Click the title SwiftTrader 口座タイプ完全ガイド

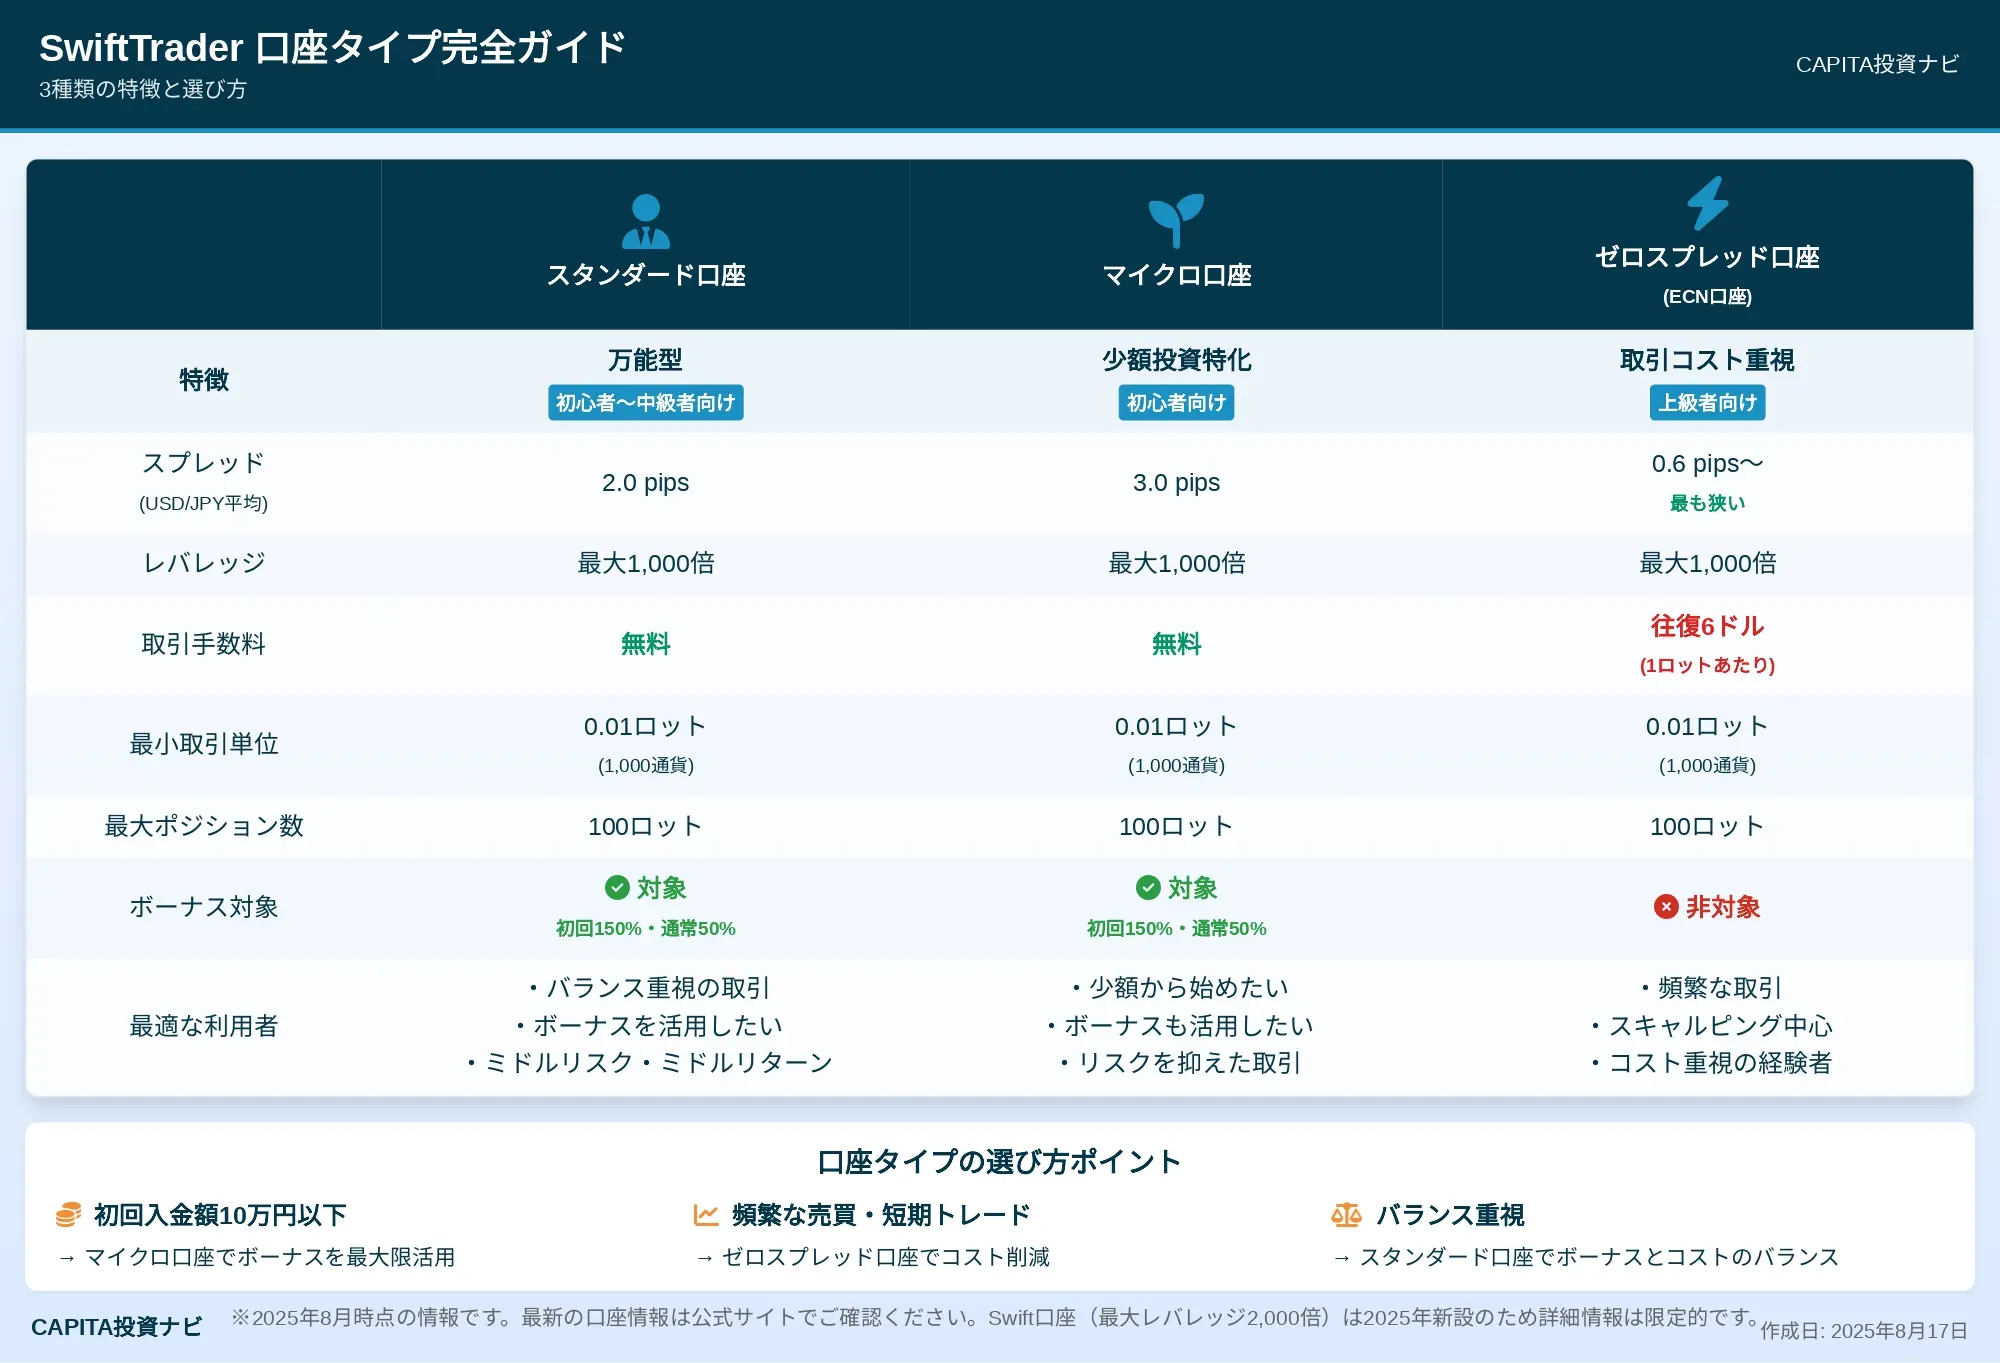coord(332,47)
